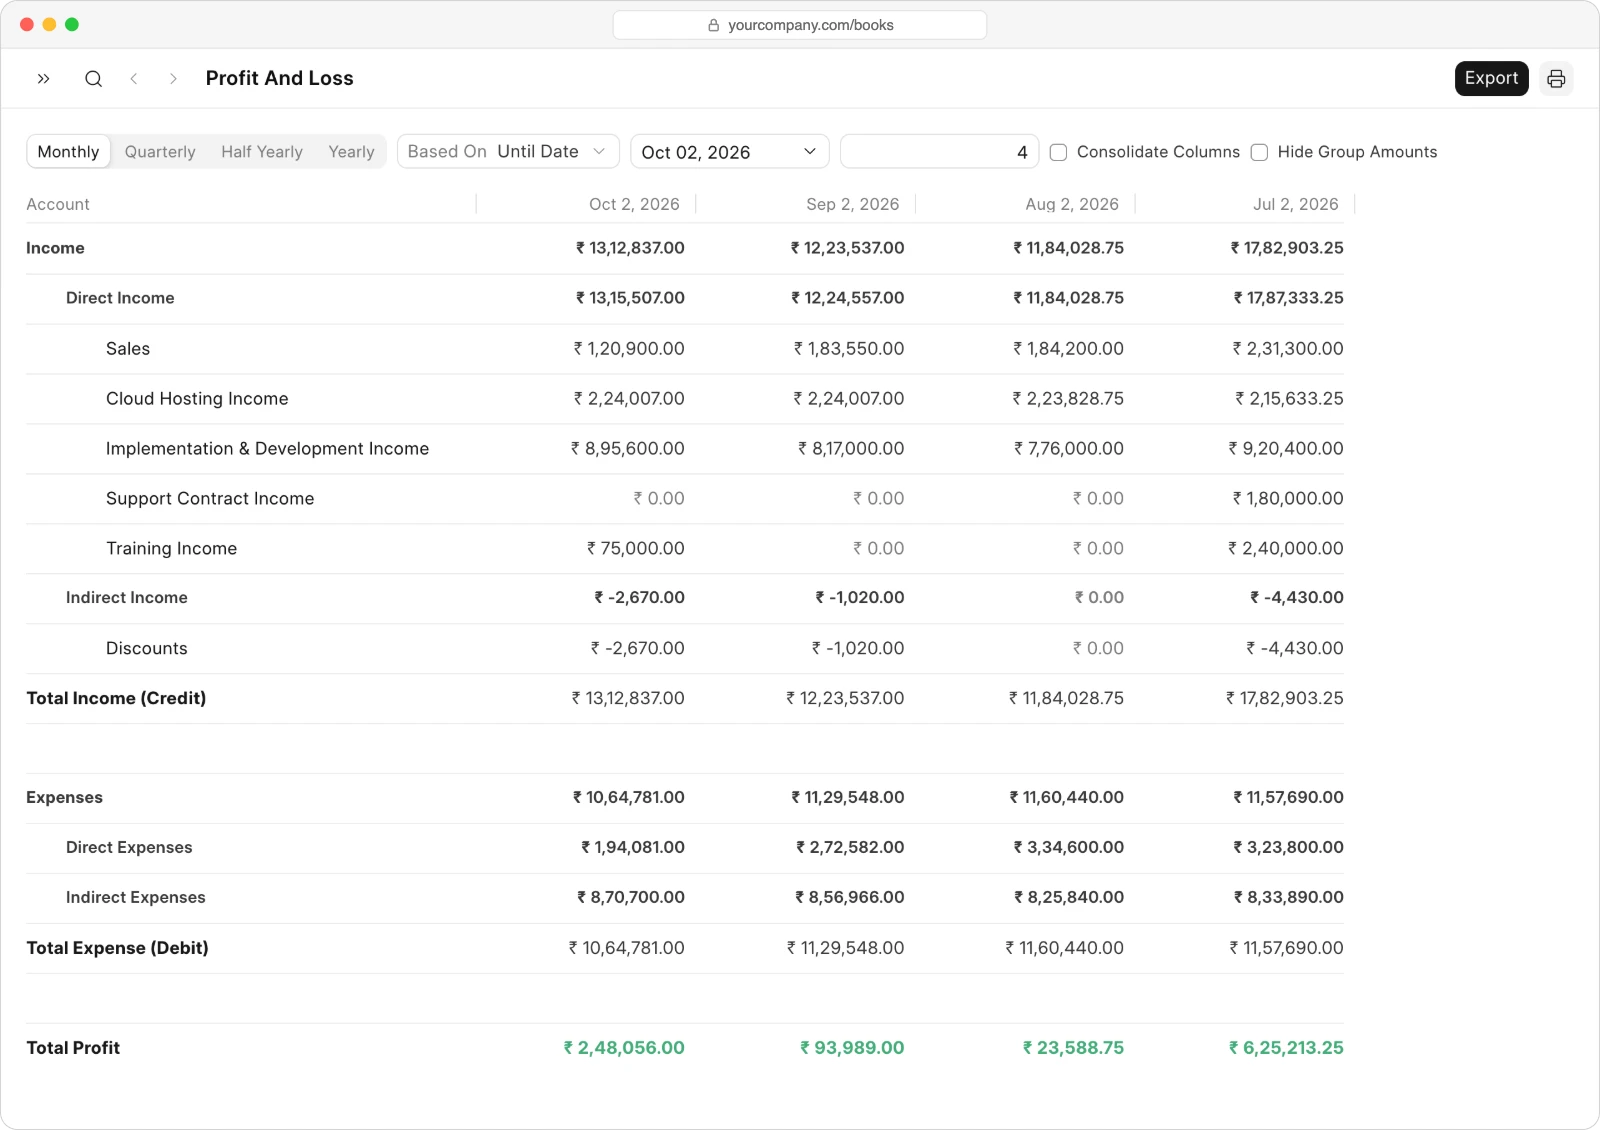The width and height of the screenshot is (1600, 1130).
Task: Click Implementation & Development Income account
Action: [x=267, y=449]
